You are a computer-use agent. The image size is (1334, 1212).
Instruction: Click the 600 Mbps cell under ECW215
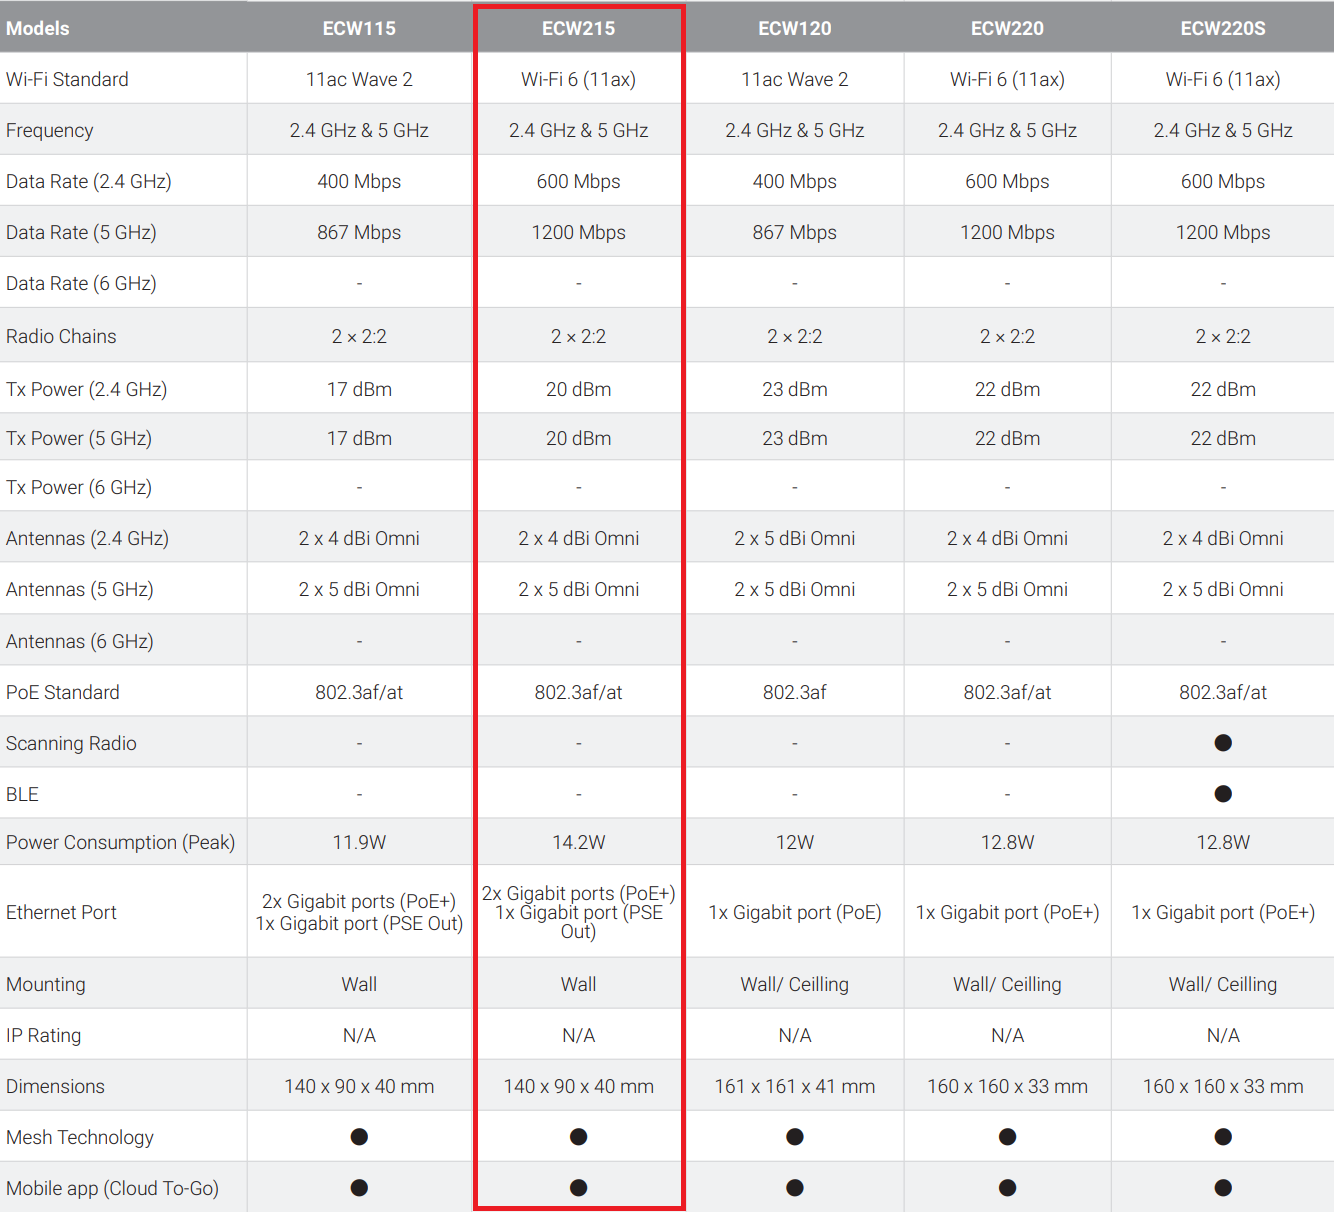click(578, 181)
